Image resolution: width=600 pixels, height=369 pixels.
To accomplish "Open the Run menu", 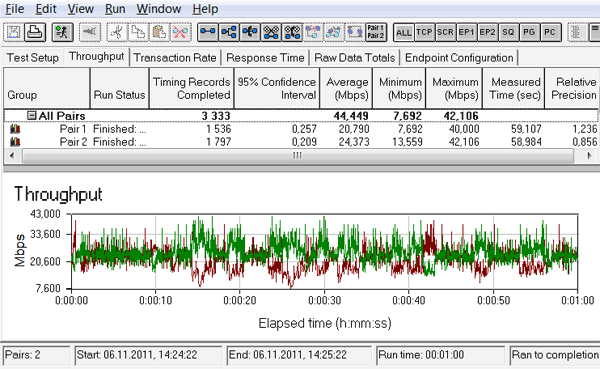I will point(115,9).
